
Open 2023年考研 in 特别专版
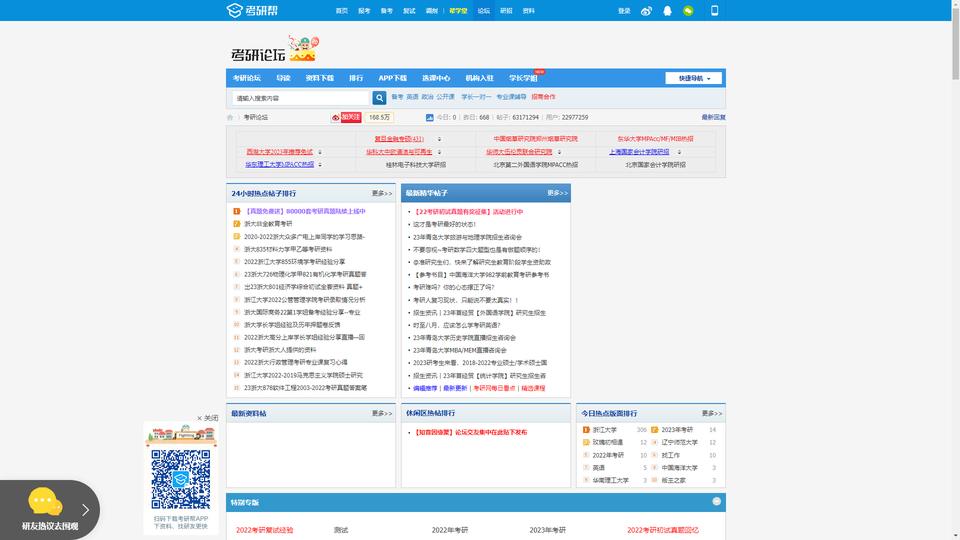point(547,530)
